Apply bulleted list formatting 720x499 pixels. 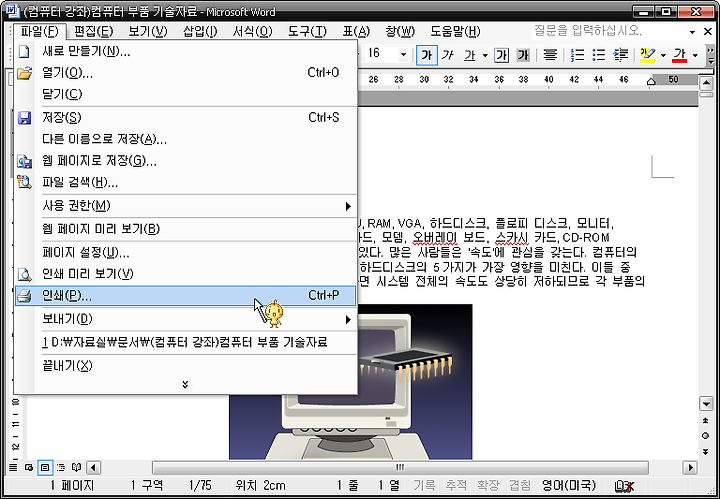pyautogui.click(x=598, y=55)
